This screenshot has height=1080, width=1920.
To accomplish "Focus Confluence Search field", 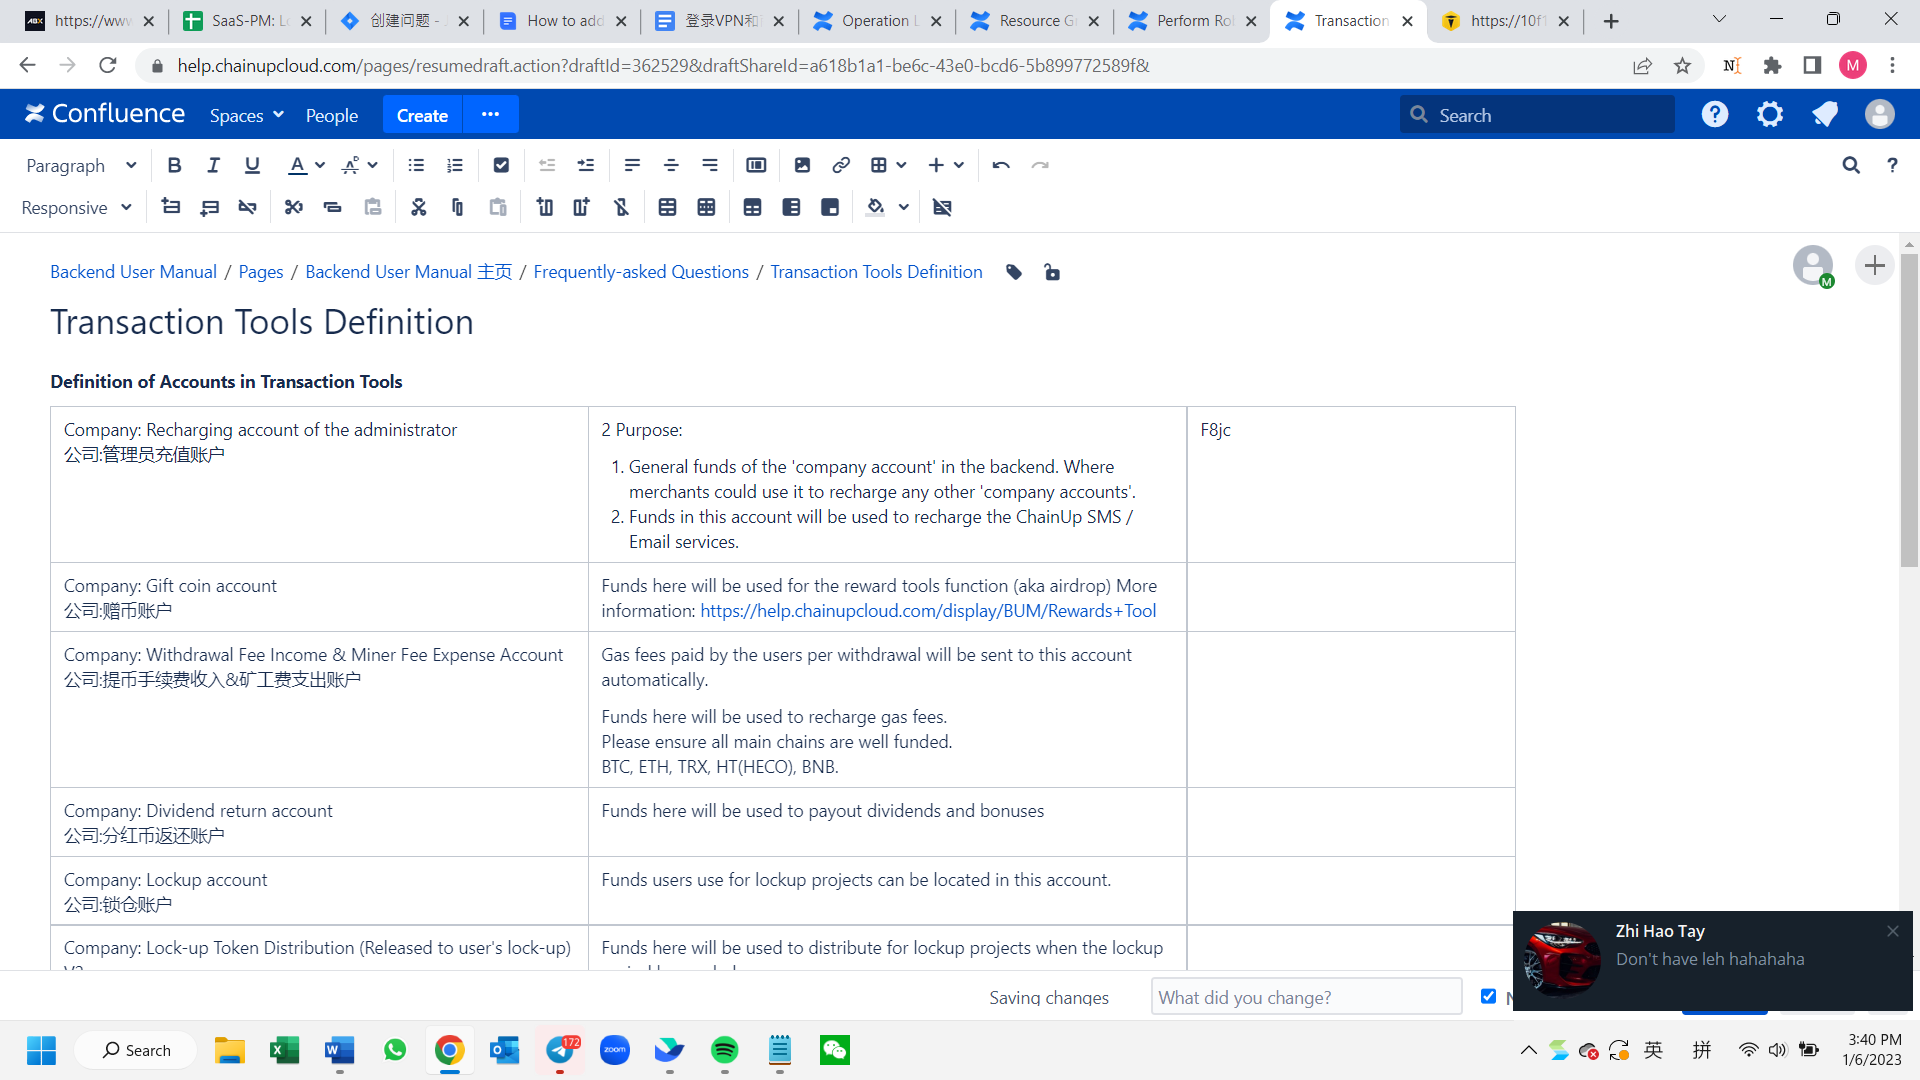I will pyautogui.click(x=1538, y=115).
